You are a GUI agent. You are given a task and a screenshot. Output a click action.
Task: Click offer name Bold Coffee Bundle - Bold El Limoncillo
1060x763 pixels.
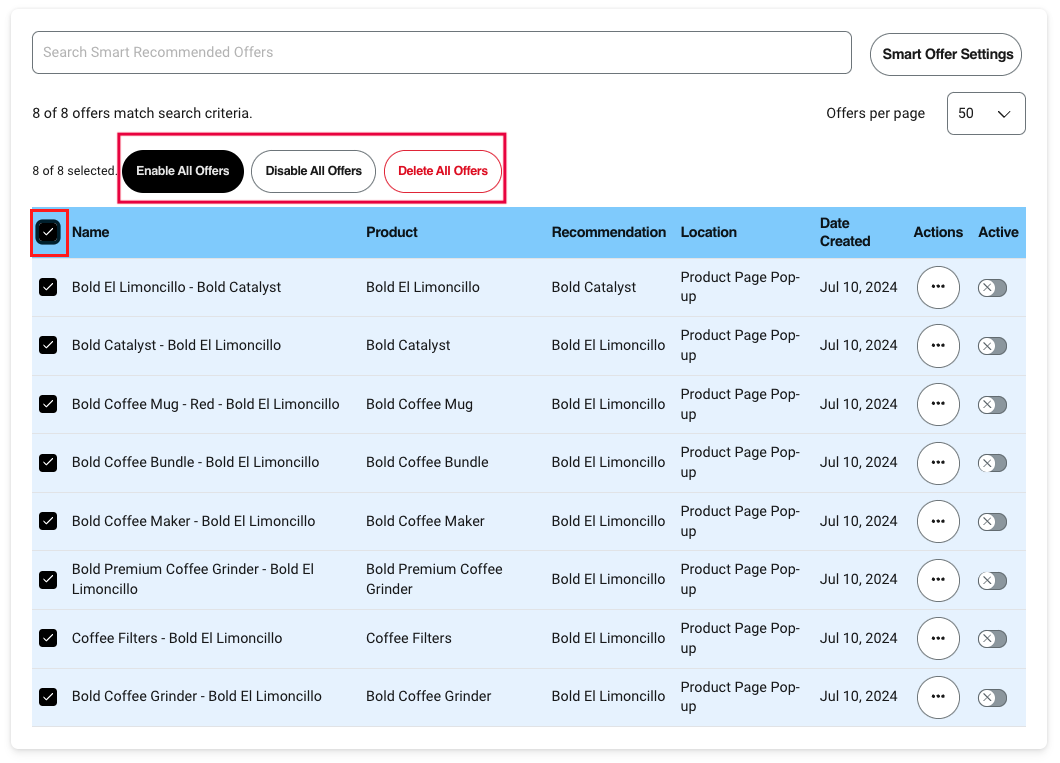(x=195, y=462)
